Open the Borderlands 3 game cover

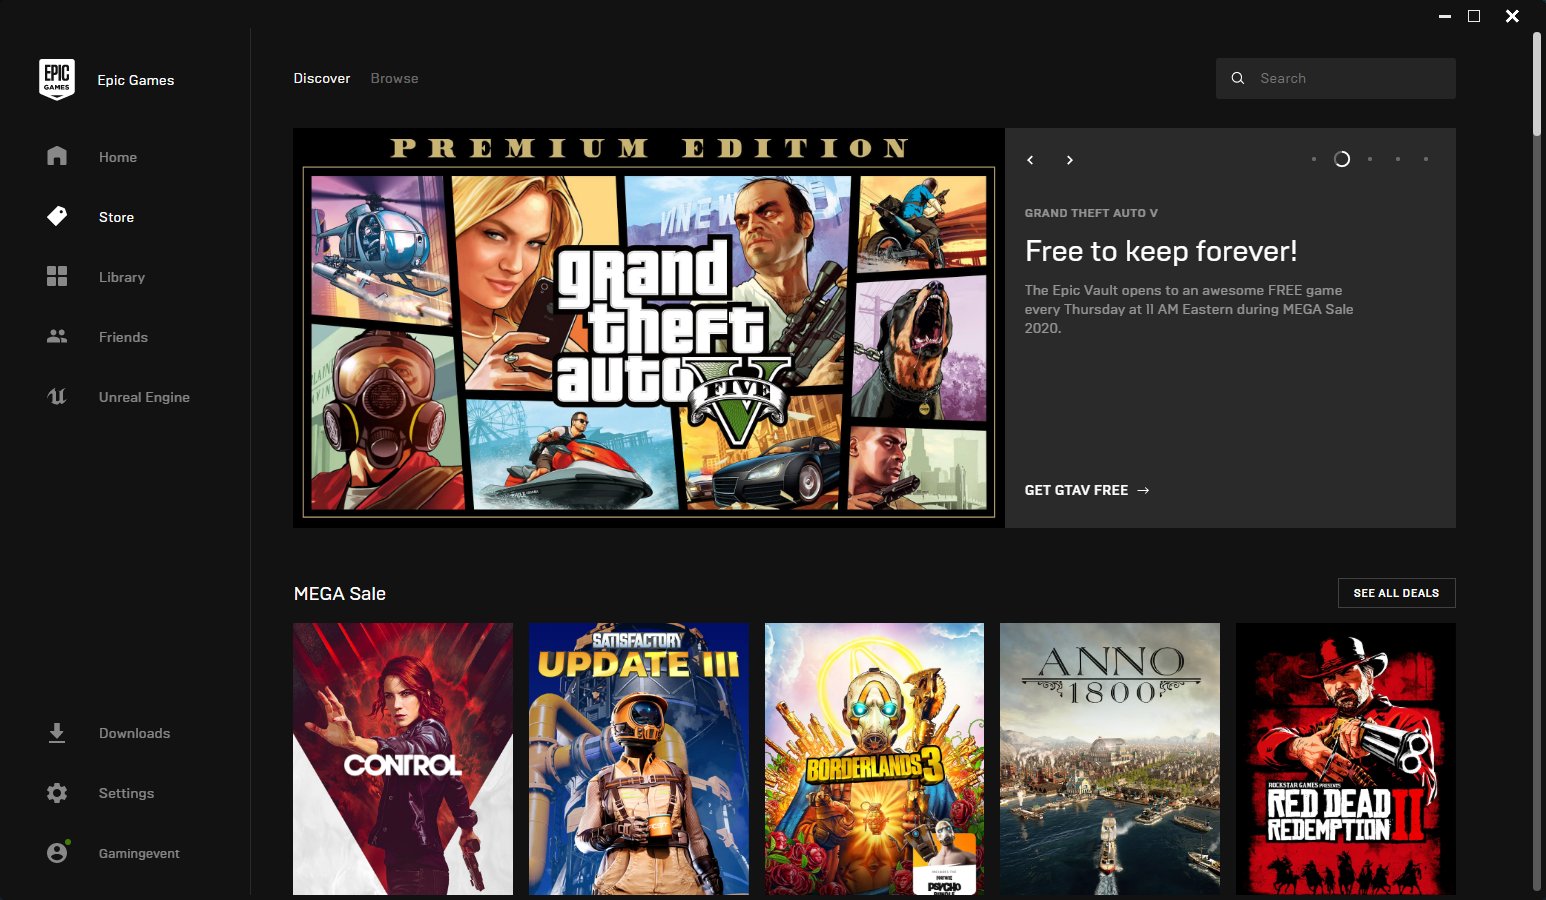click(874, 759)
